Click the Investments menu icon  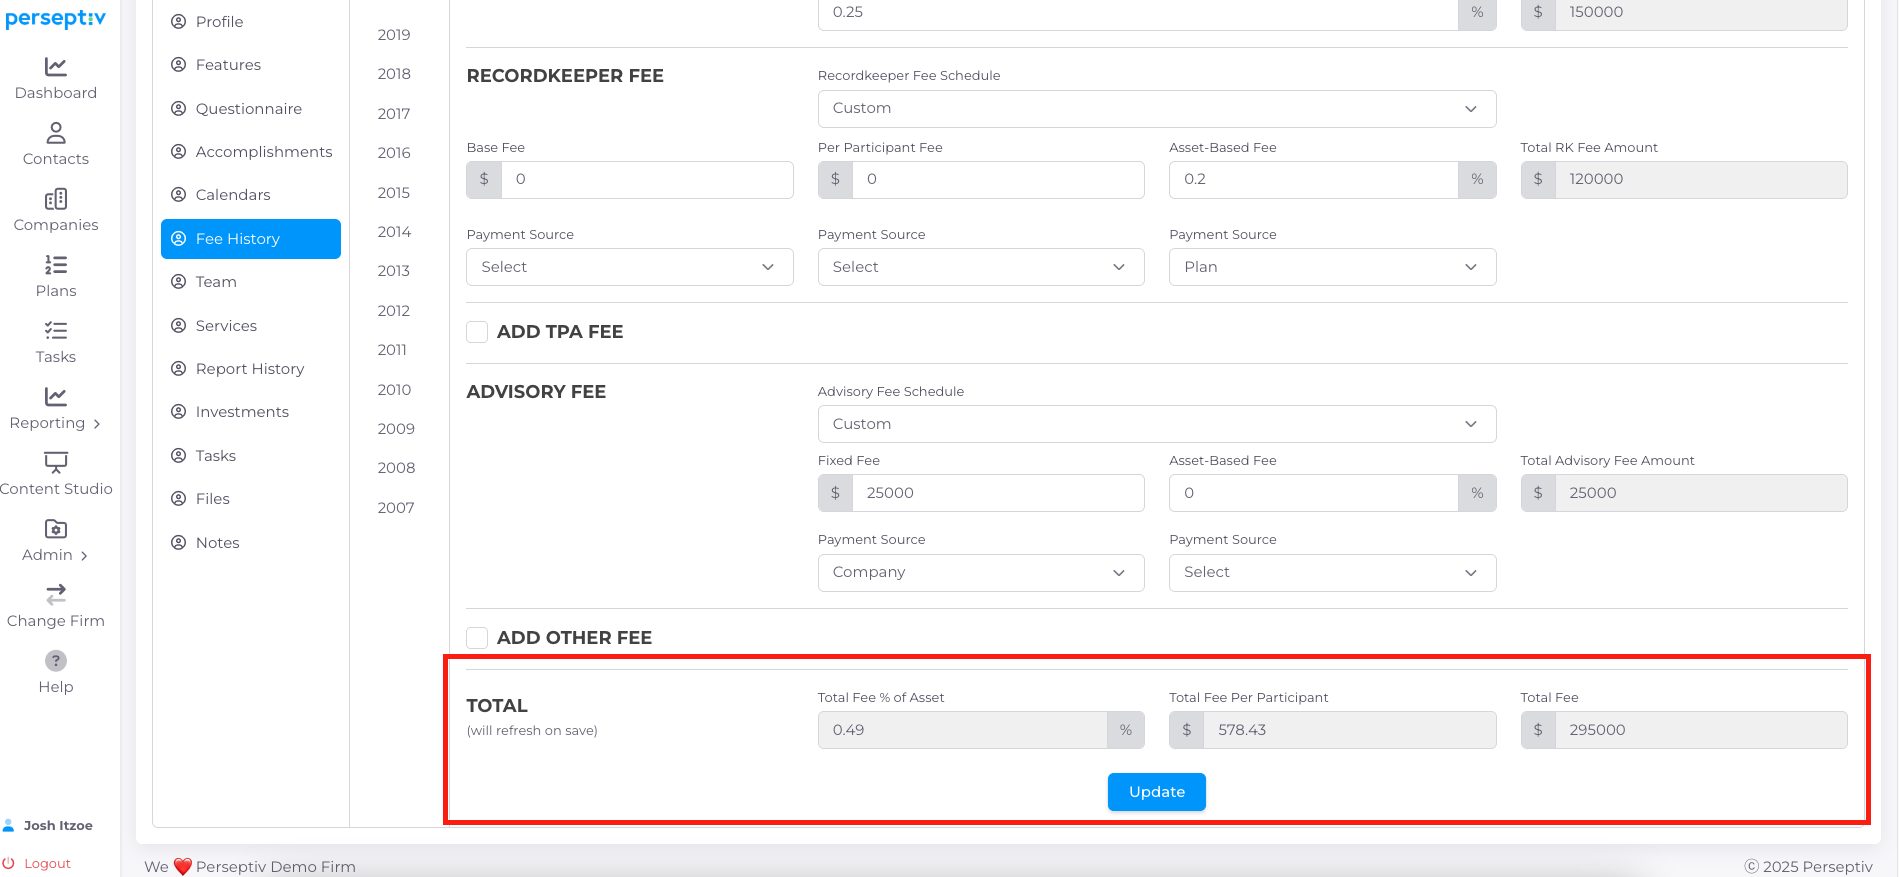click(x=179, y=412)
